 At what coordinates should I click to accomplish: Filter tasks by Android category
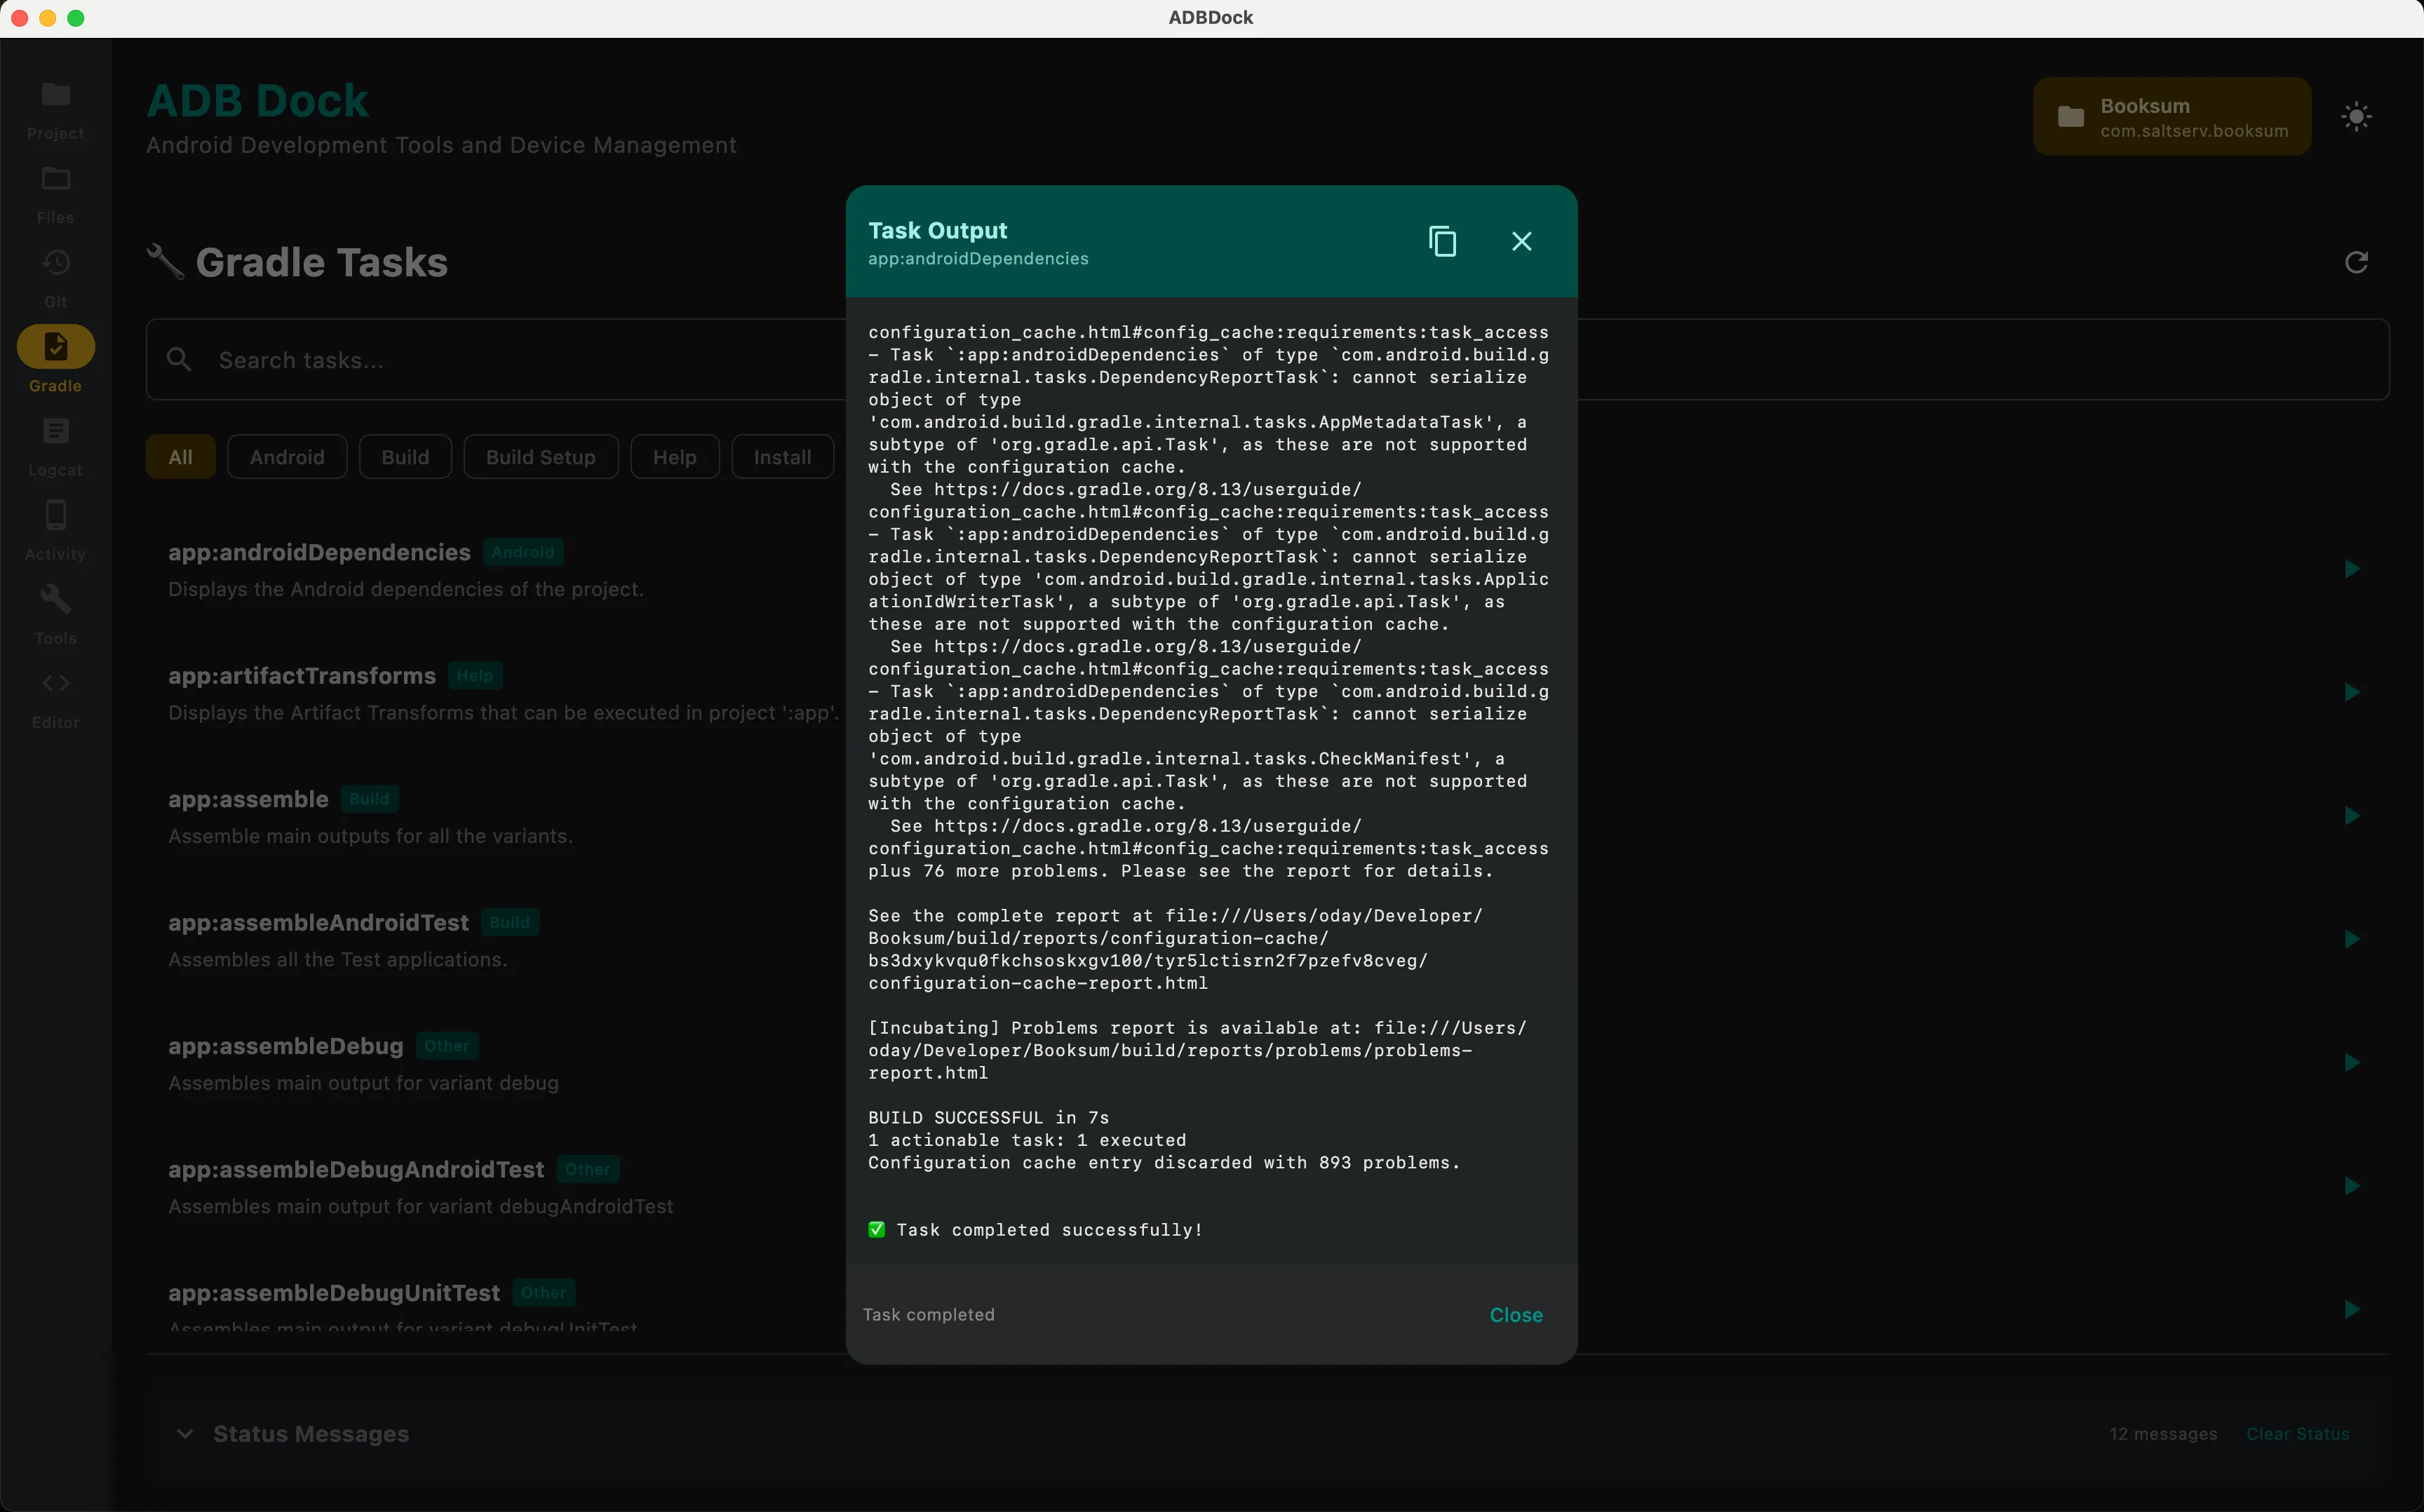pos(287,456)
